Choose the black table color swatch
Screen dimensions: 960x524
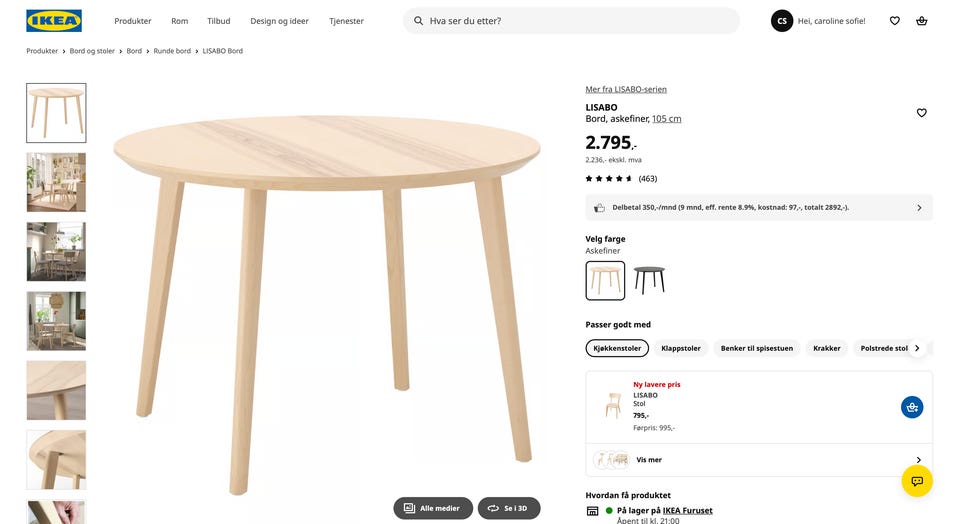(649, 281)
